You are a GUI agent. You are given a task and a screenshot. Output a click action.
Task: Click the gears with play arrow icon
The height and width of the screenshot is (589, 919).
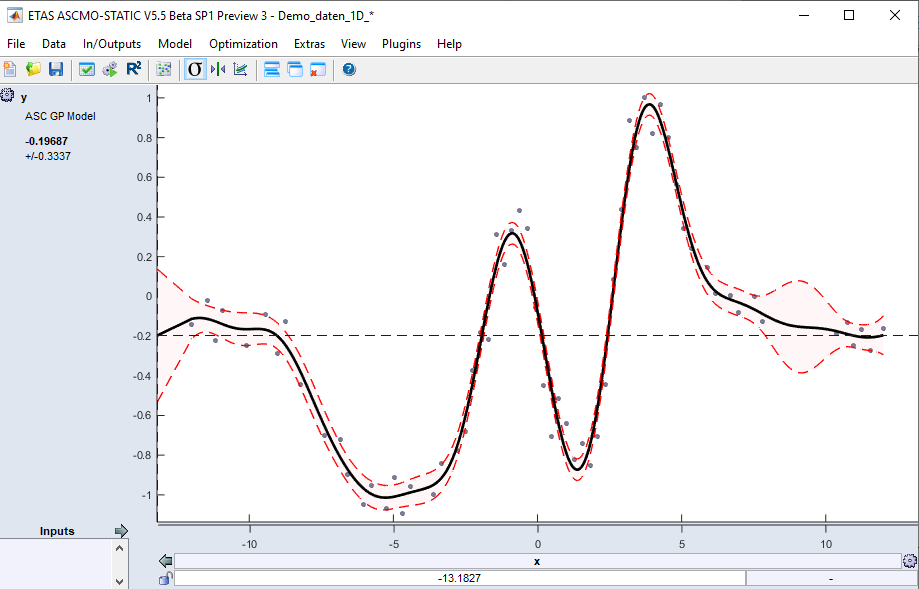tap(110, 70)
